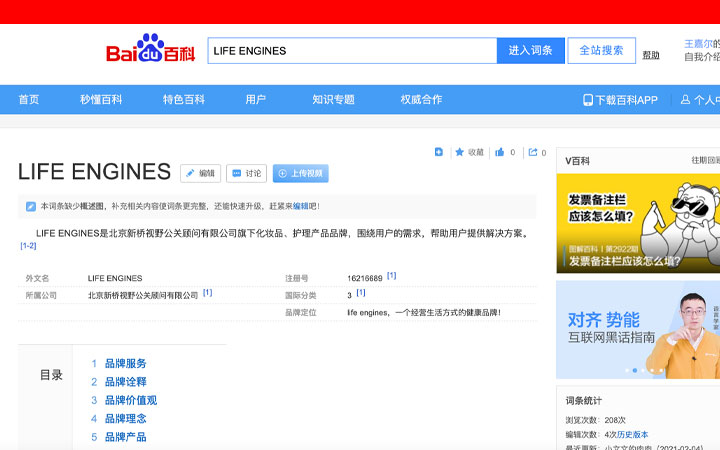The height and width of the screenshot is (450, 720).
Task: Jump to section 3 品牌价值观
Action: coord(131,400)
